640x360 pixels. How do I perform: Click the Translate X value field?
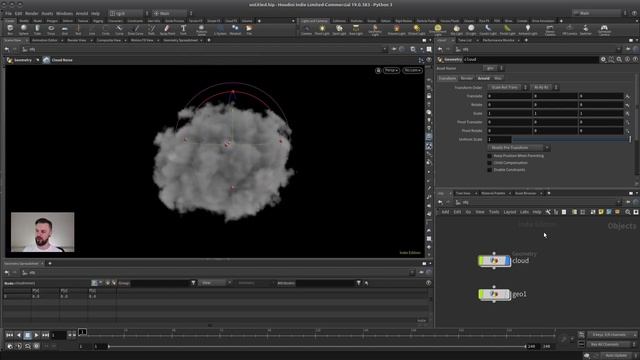point(509,96)
